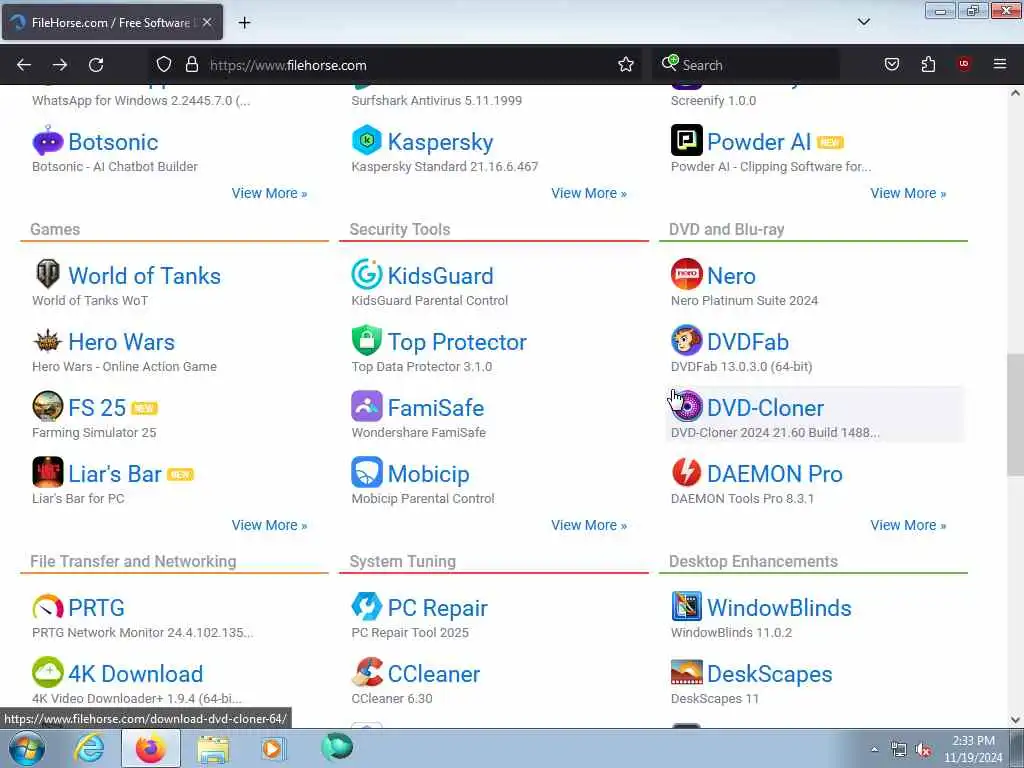
Task: Launch Internet Explorer from taskbar
Action: (89, 749)
